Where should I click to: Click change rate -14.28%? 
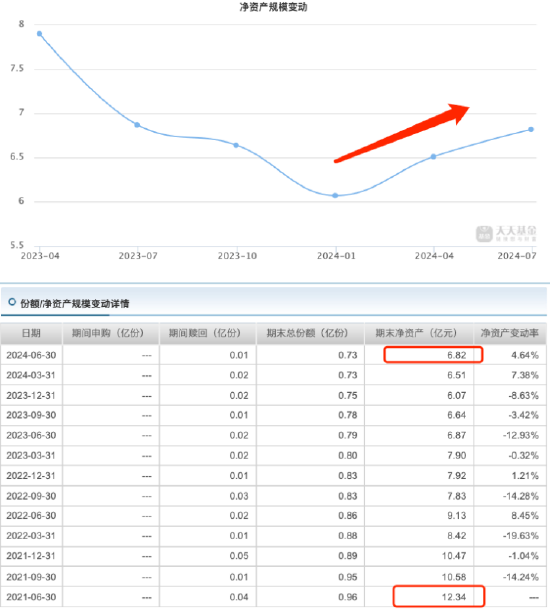tap(521, 496)
